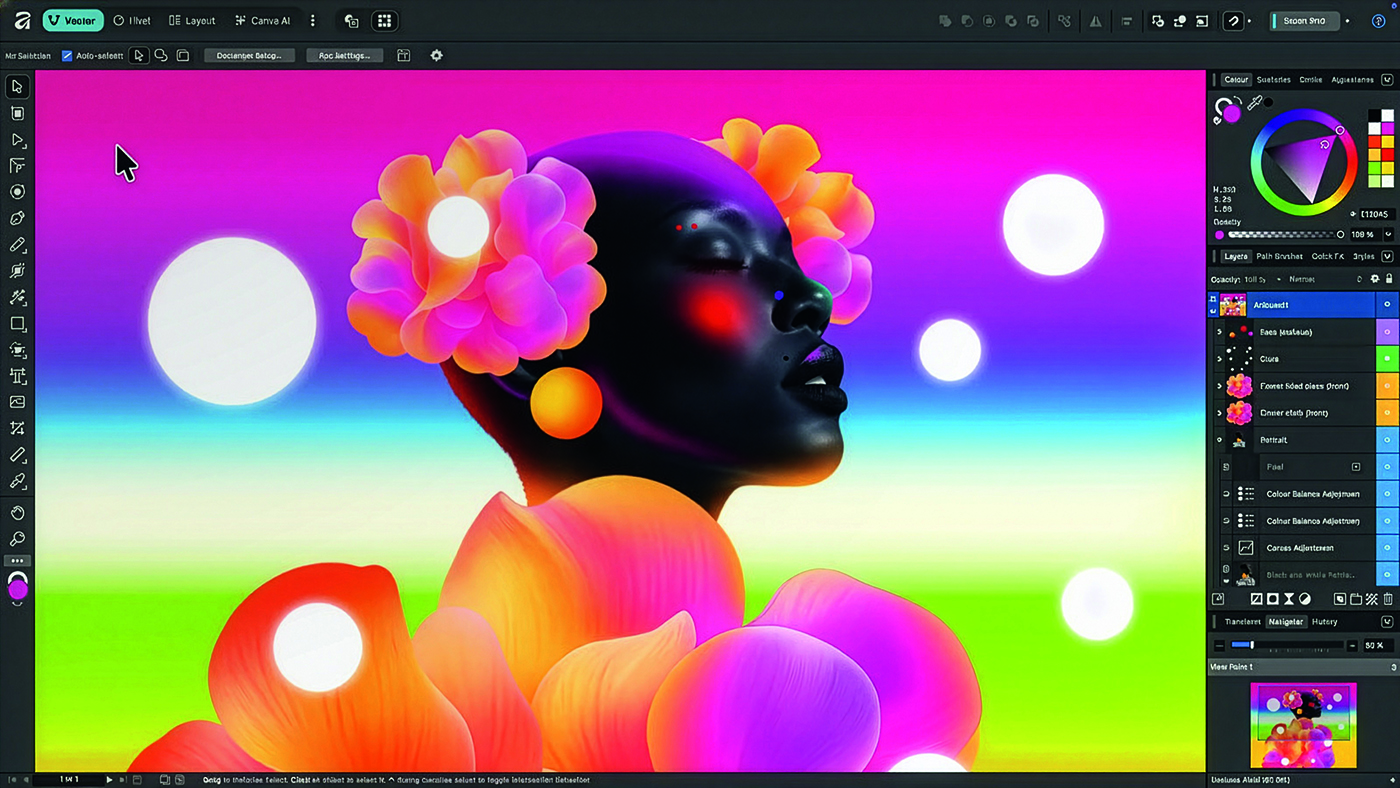This screenshot has height=788, width=1400.
Task: Click the trash icon to delete layer
Action: [x=1388, y=599]
